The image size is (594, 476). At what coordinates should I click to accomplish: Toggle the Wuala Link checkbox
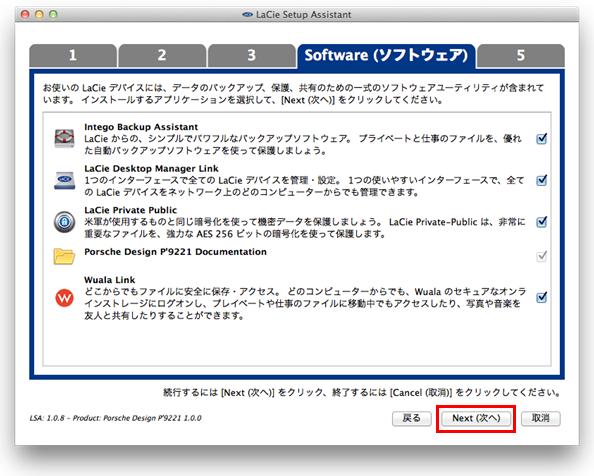pyautogui.click(x=542, y=297)
